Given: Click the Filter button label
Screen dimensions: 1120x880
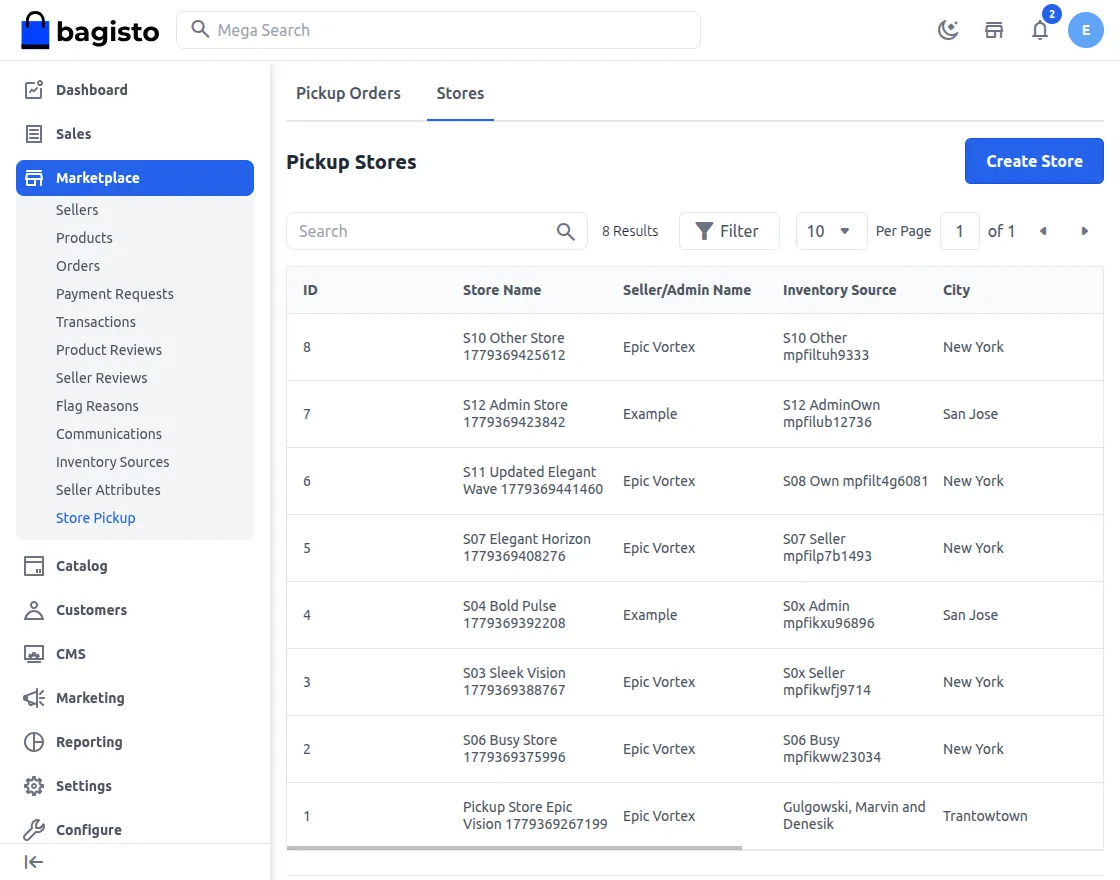Looking at the screenshot, I should tap(739, 231).
